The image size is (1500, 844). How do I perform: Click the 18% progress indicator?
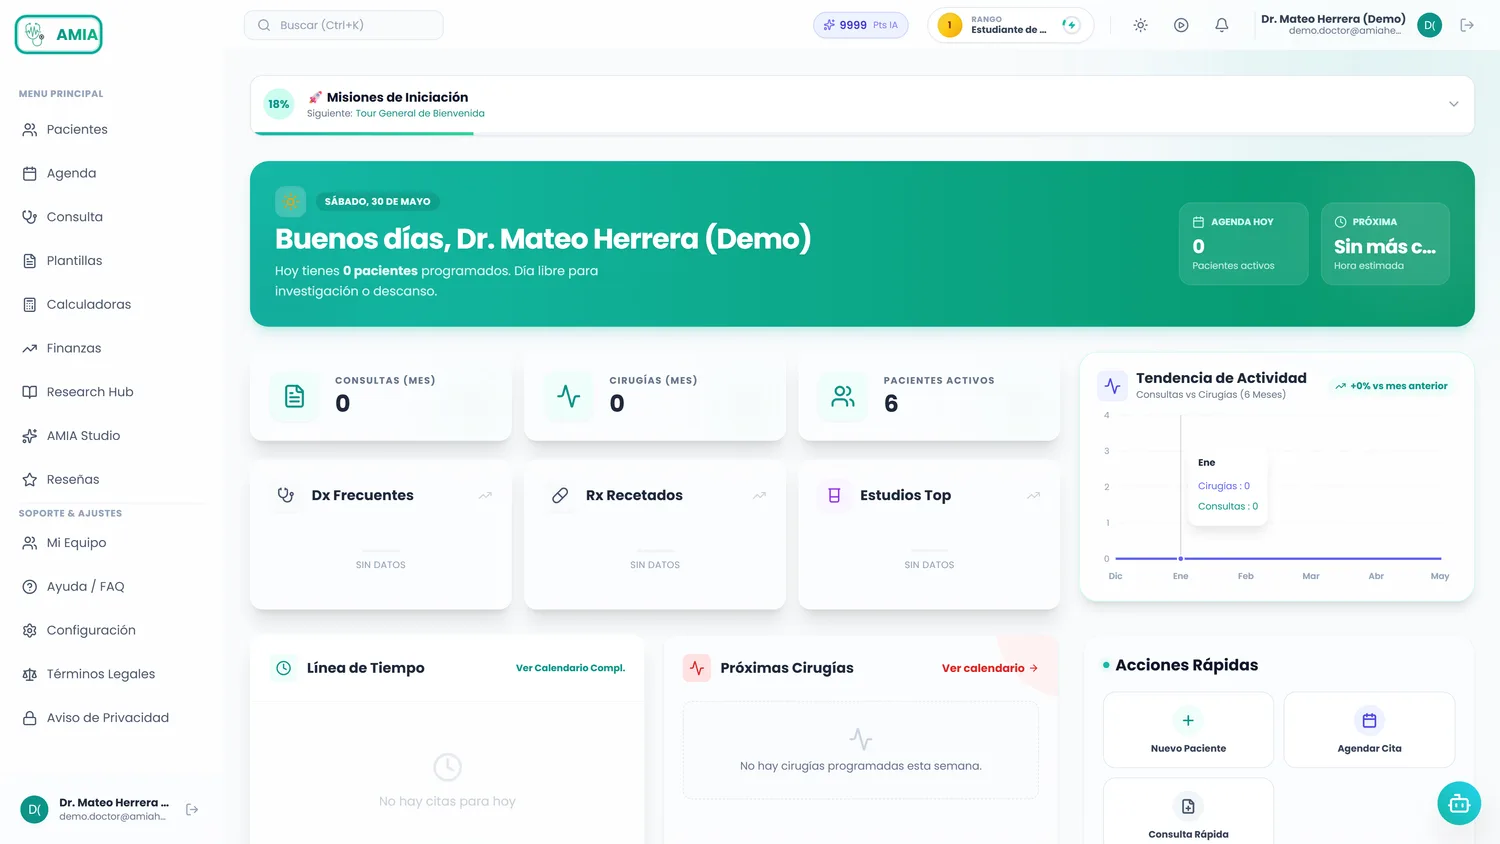coord(279,104)
